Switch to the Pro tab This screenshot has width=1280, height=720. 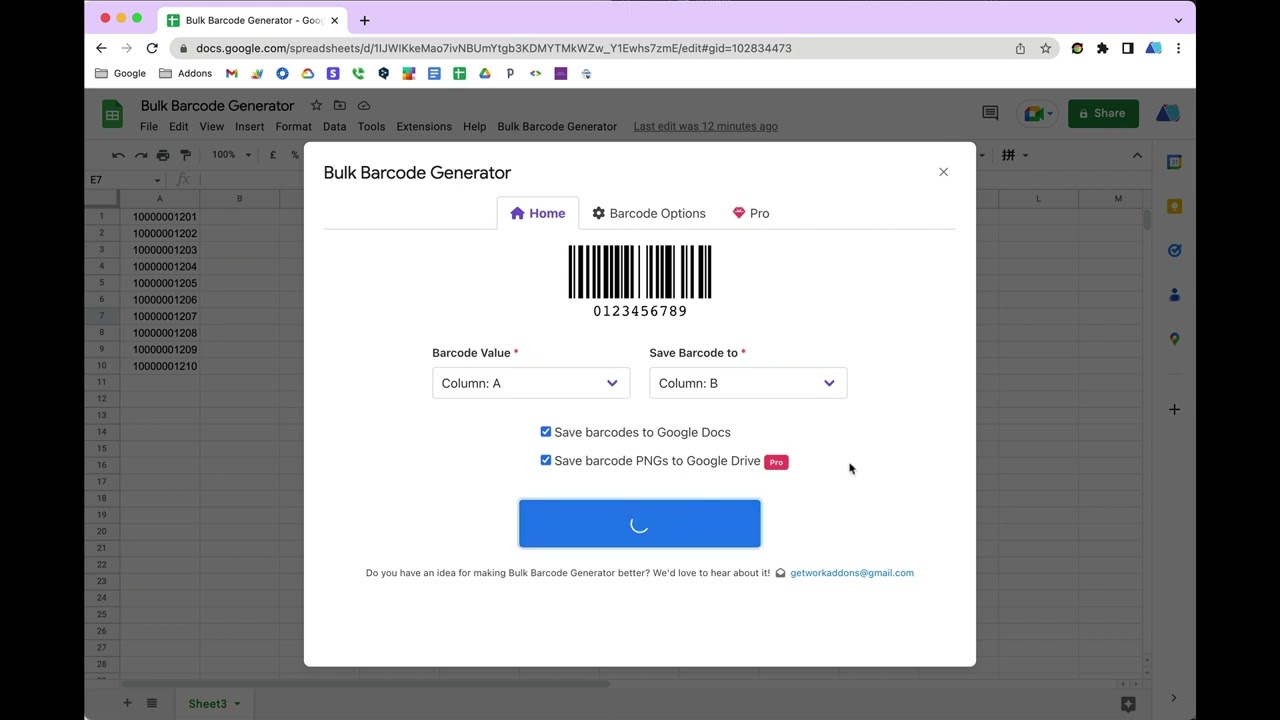click(750, 213)
